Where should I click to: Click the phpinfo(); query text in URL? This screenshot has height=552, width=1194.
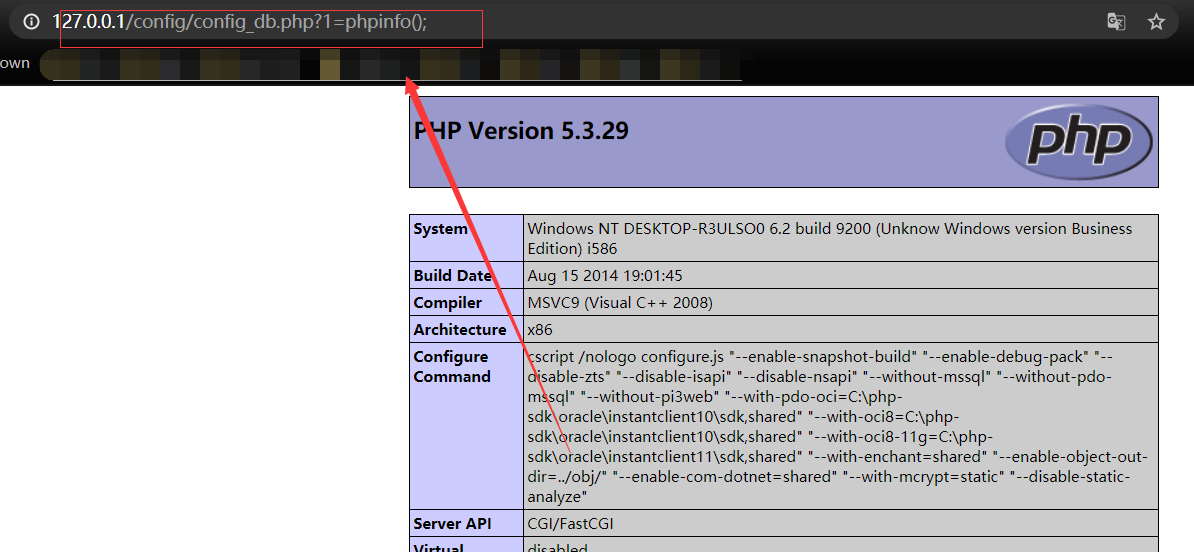pos(386,22)
